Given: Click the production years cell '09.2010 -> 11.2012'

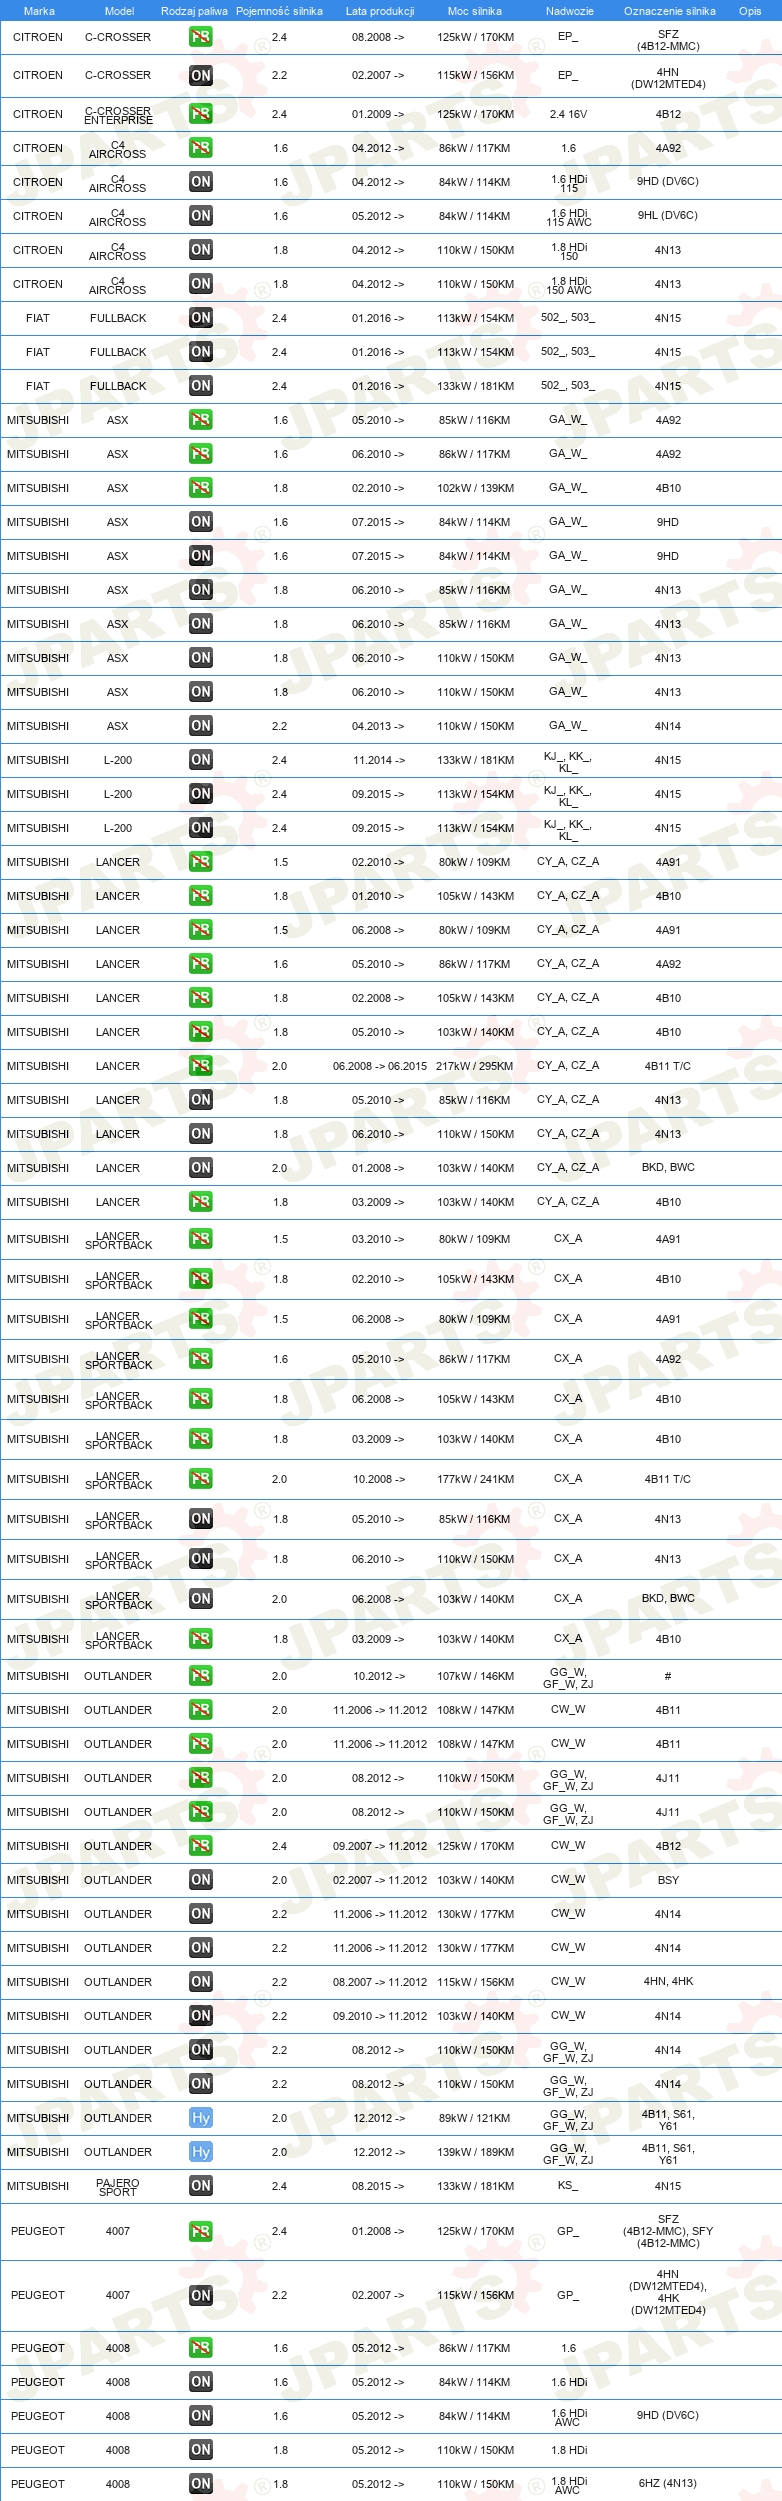Looking at the screenshot, I should click(x=380, y=2016).
